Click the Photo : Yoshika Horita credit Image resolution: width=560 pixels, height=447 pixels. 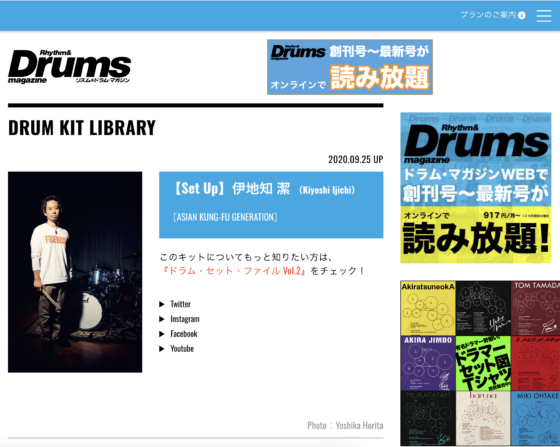tap(345, 426)
